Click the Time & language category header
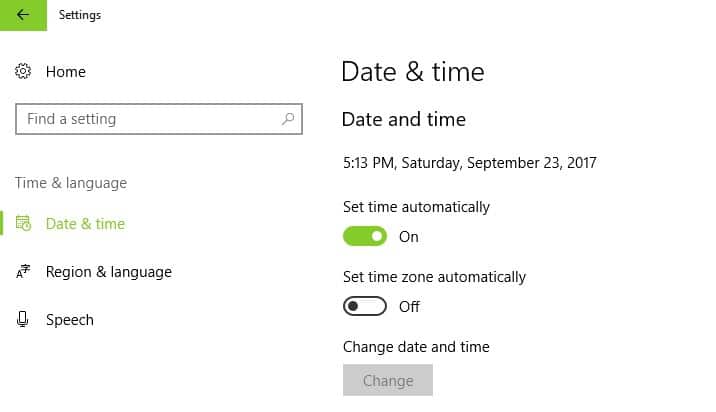The image size is (716, 412). [71, 183]
